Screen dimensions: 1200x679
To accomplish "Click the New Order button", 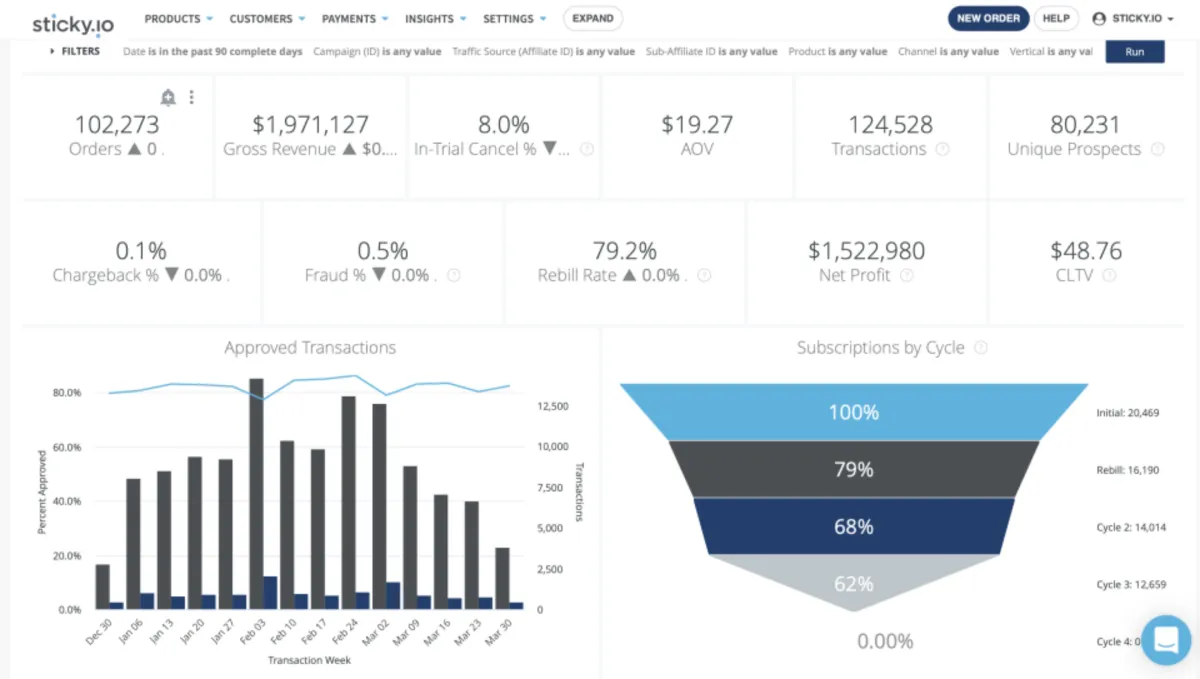I will tap(988, 19).
